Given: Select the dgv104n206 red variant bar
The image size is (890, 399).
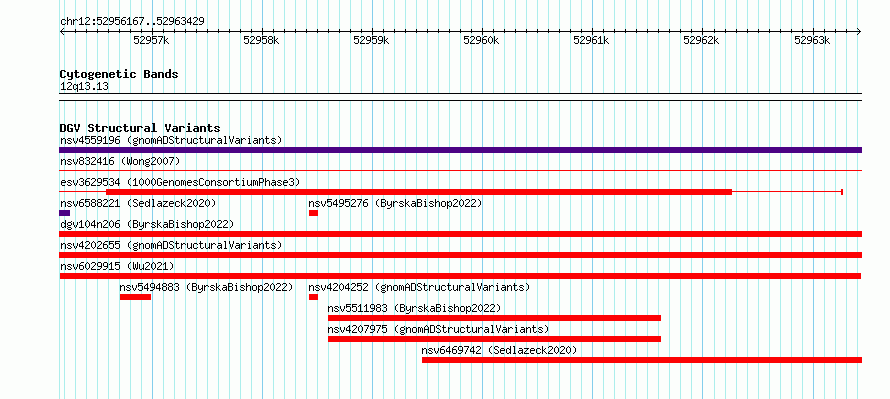Looking at the screenshot, I should coord(460,234).
